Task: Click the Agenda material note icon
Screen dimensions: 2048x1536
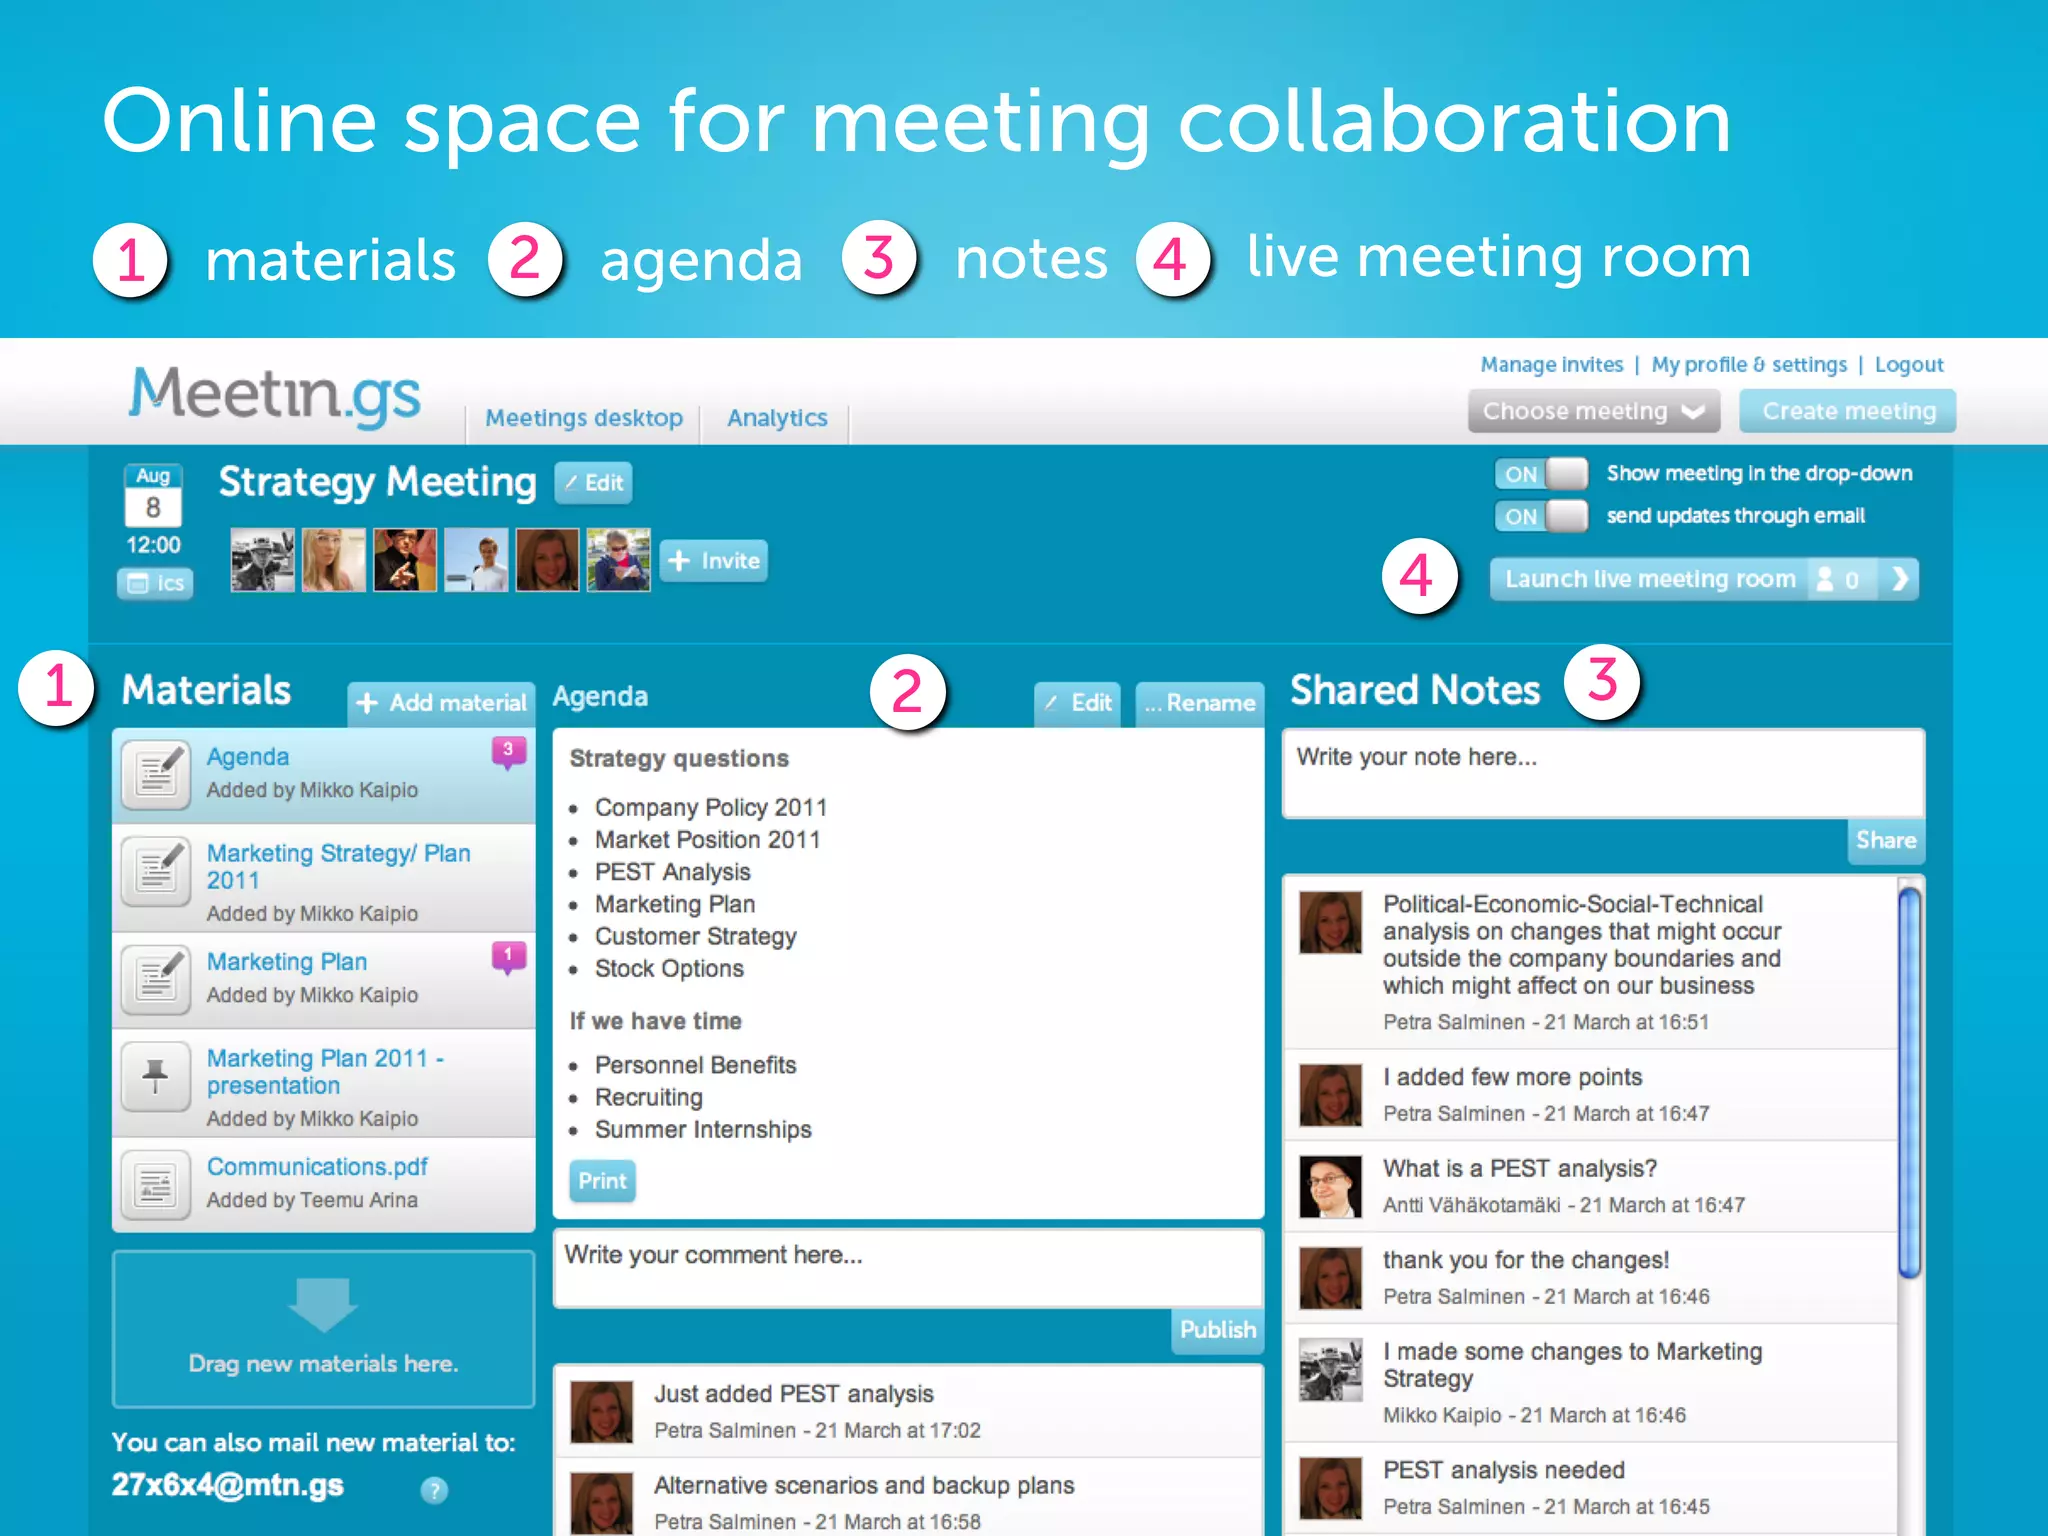Action: tap(156, 774)
